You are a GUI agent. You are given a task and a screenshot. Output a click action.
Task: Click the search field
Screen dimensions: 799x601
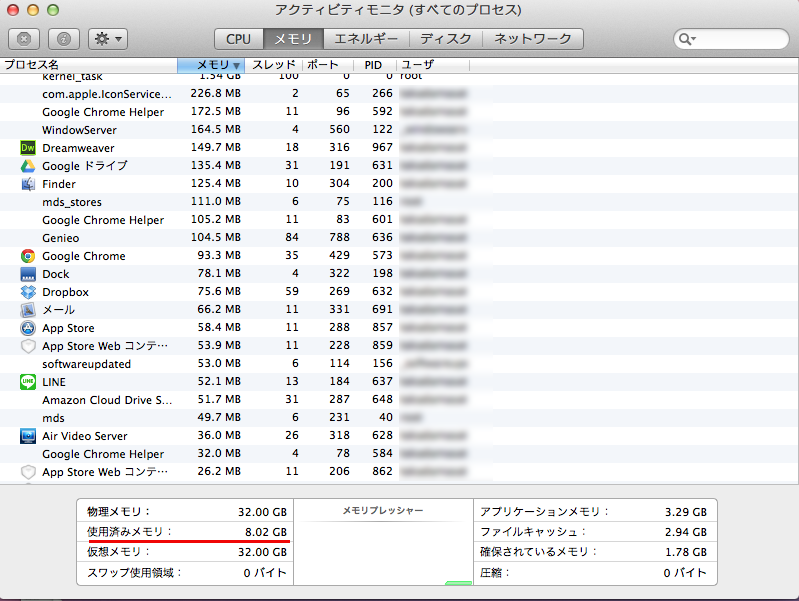click(731, 39)
